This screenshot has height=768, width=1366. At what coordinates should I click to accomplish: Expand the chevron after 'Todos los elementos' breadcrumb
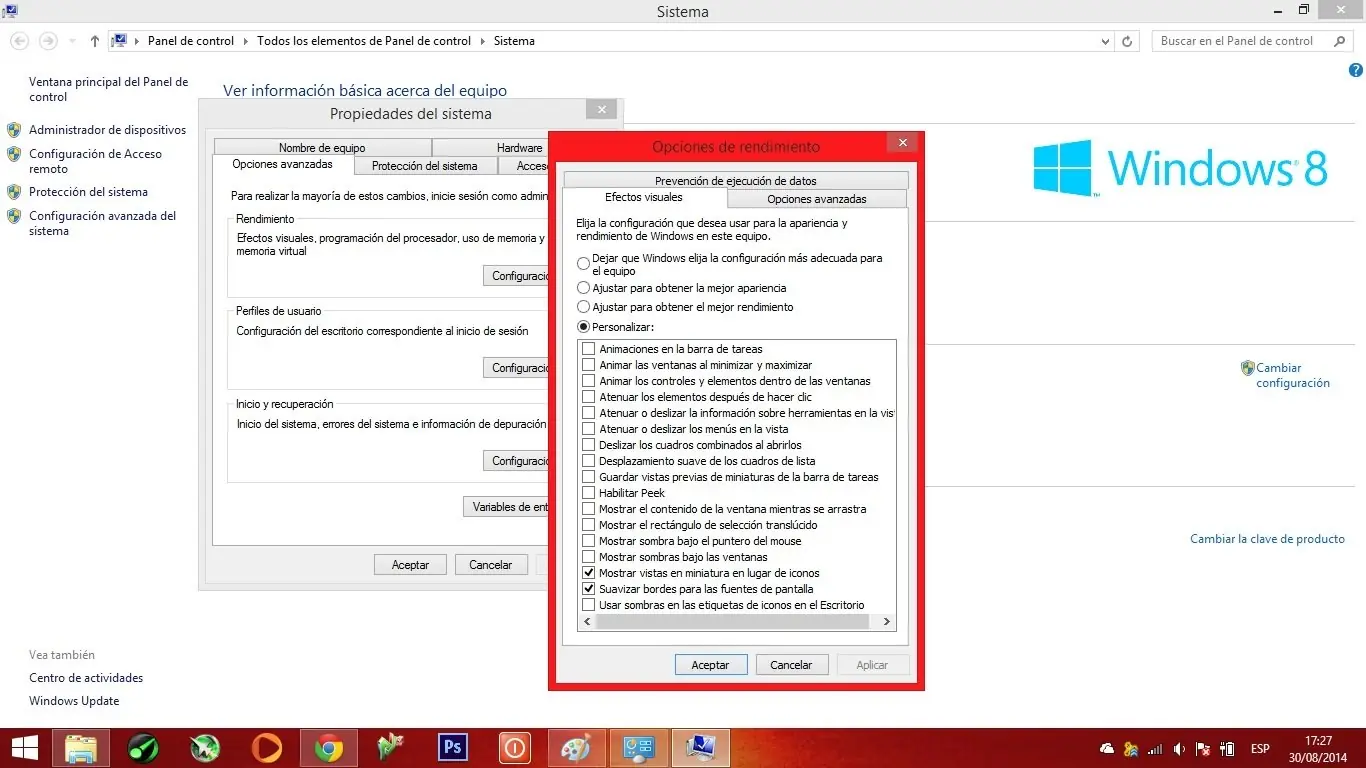pos(482,41)
